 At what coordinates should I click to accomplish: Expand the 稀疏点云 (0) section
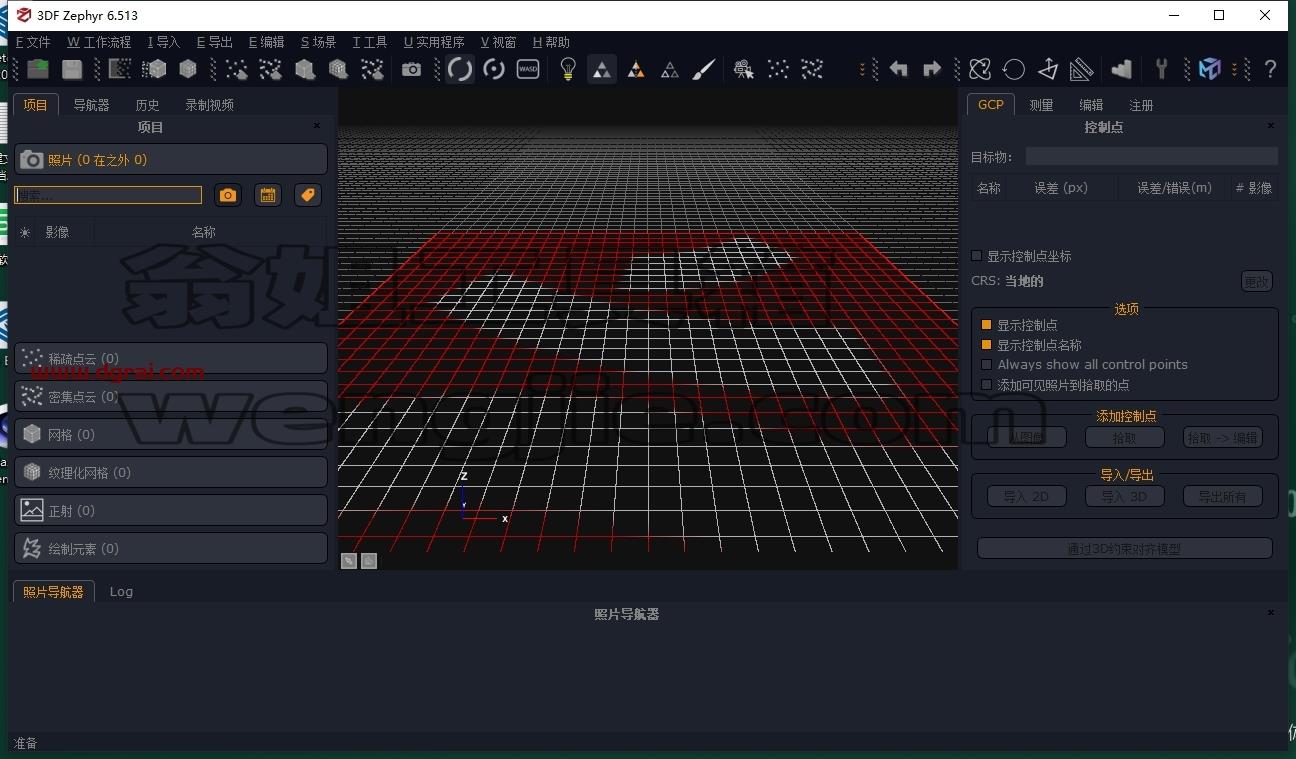[171, 358]
